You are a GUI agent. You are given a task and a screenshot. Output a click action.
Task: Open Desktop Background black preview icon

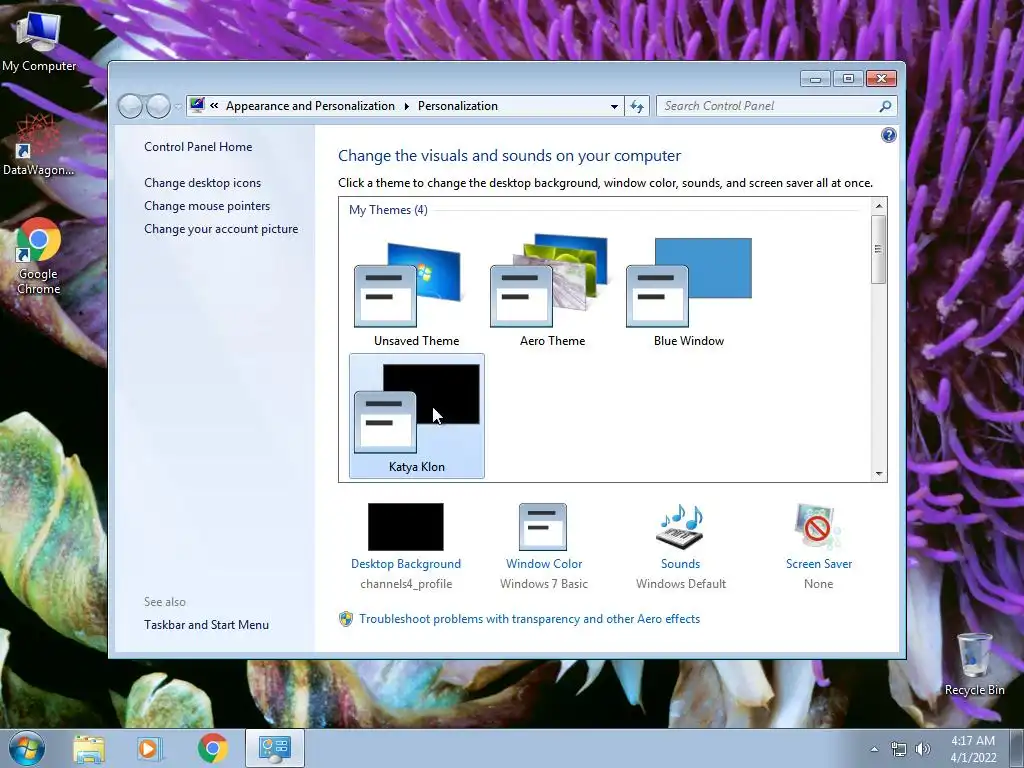(x=406, y=526)
